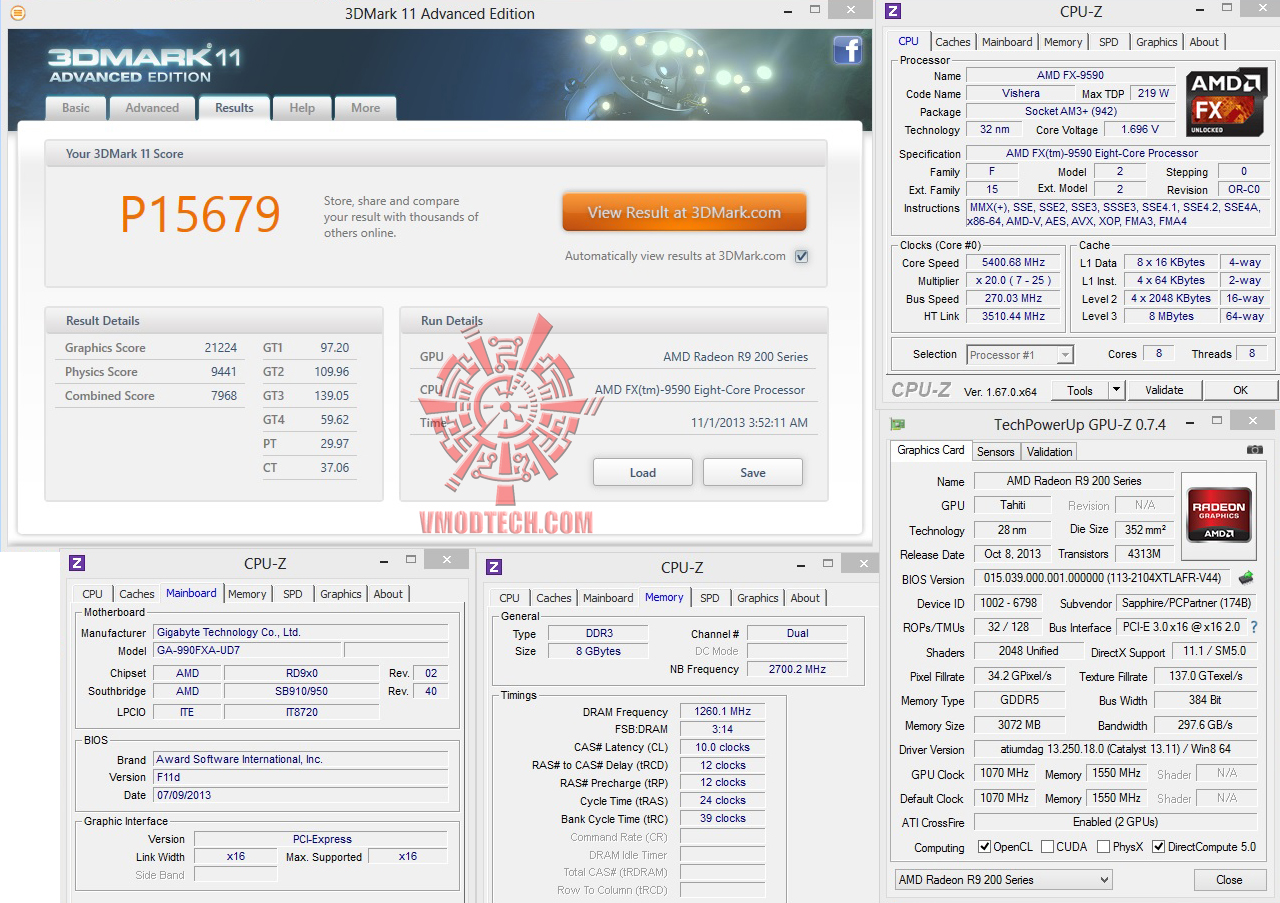Click the Validate button in CPU-Z
The height and width of the screenshot is (903, 1280).
1164,390
